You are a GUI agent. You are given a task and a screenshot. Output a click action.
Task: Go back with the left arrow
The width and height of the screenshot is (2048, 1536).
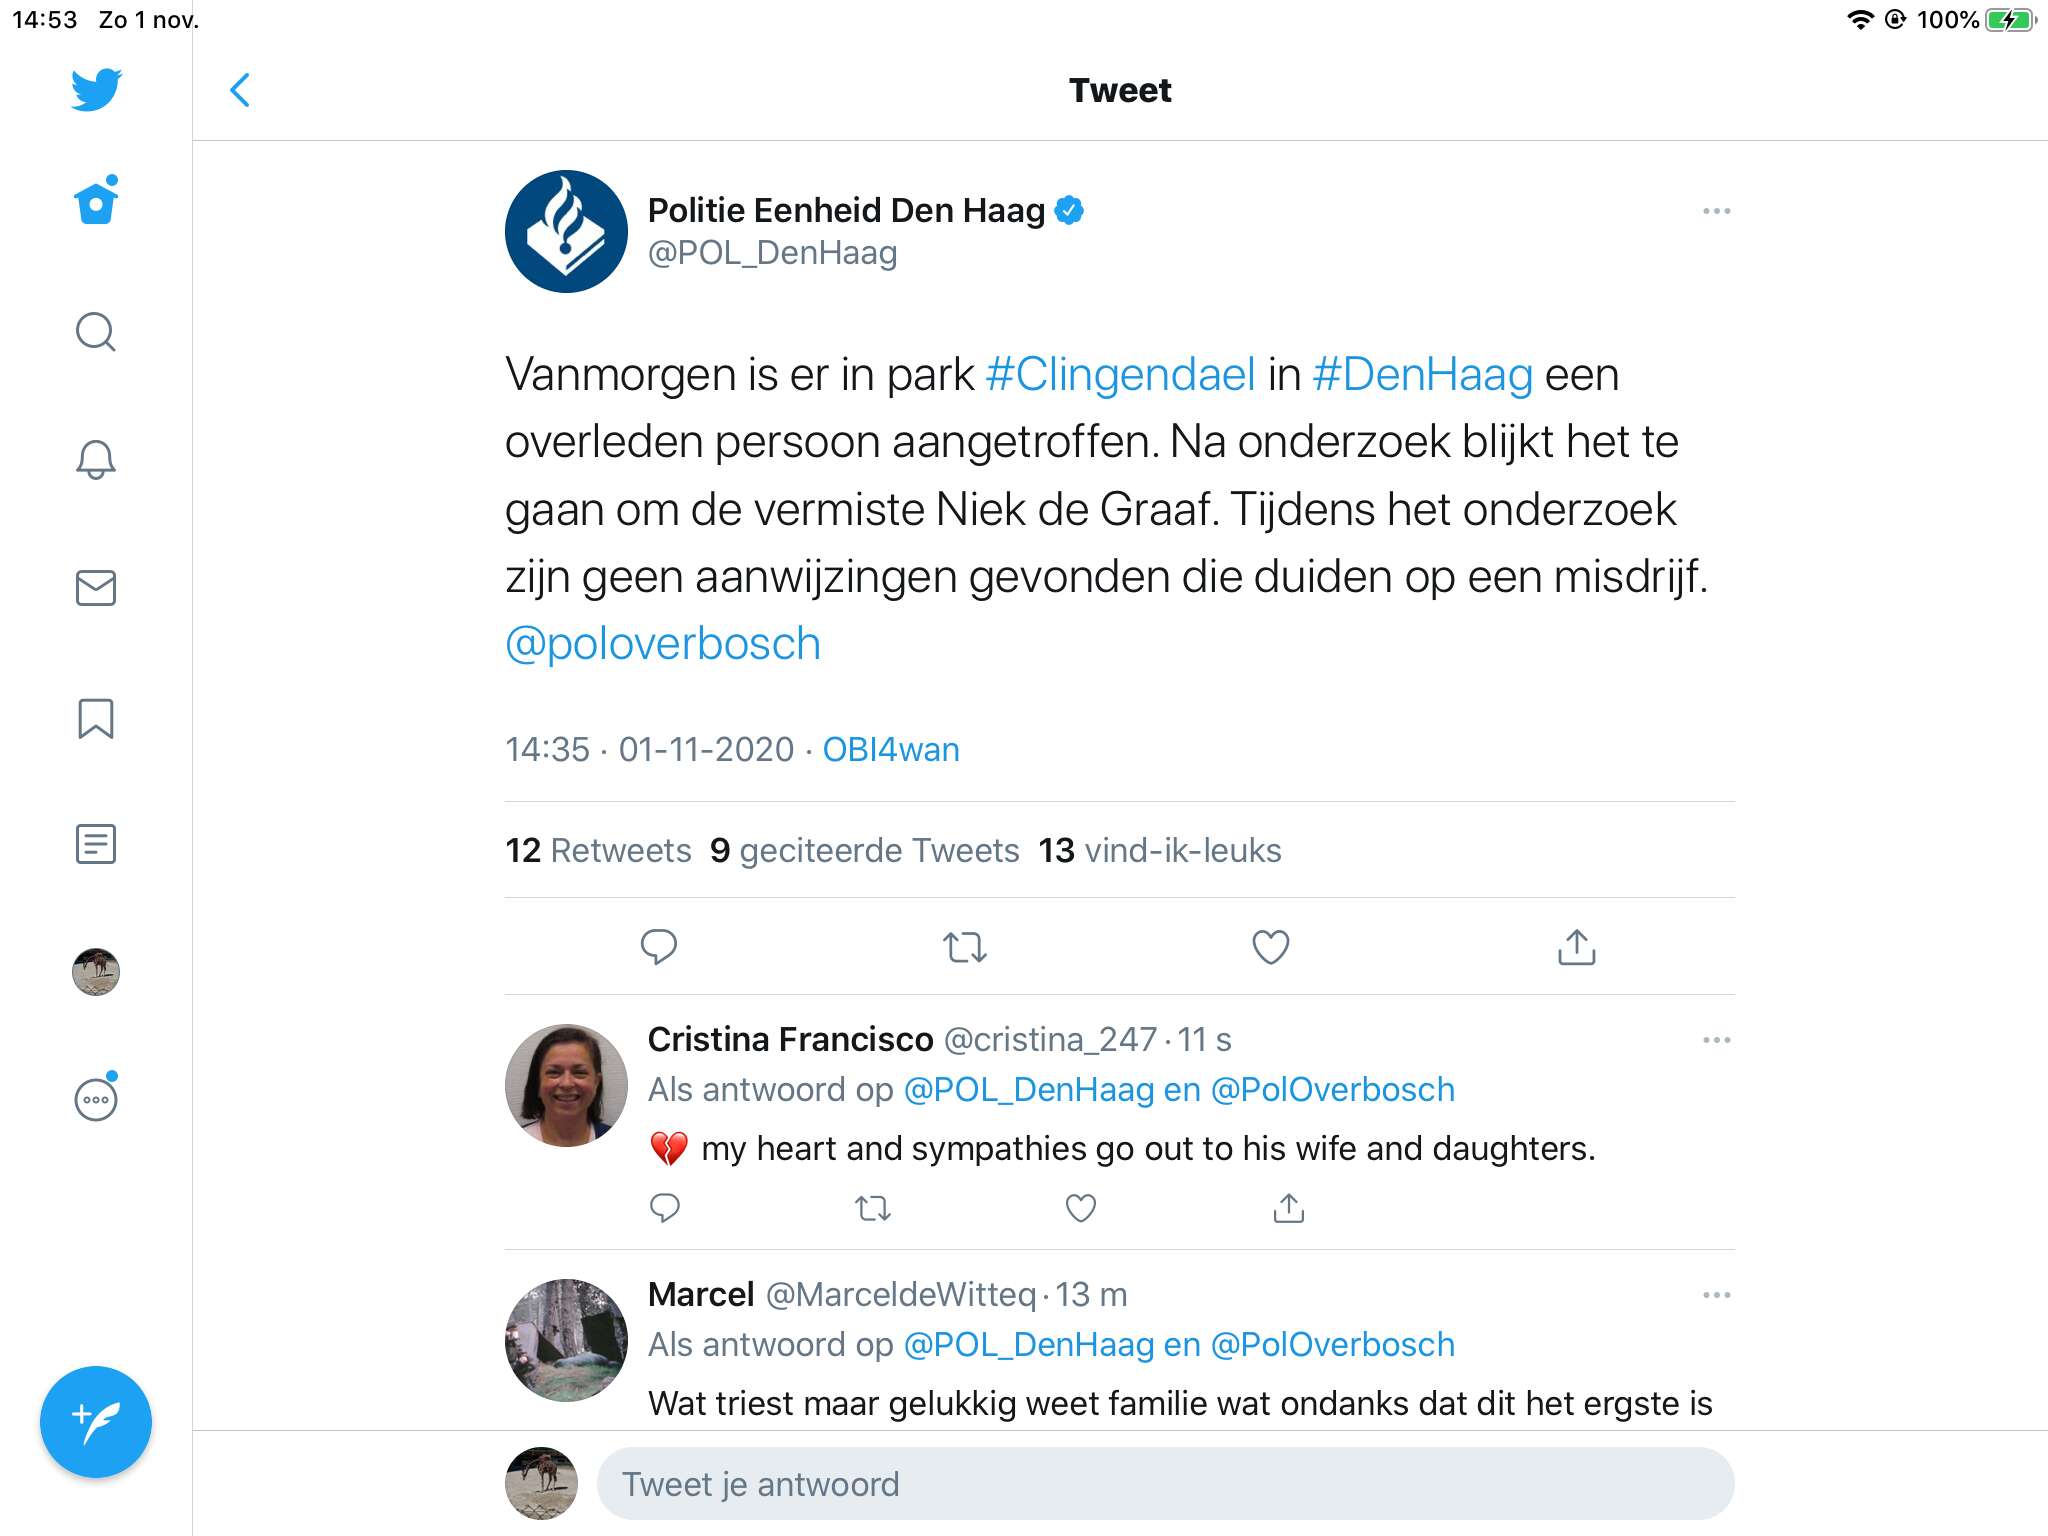(240, 90)
